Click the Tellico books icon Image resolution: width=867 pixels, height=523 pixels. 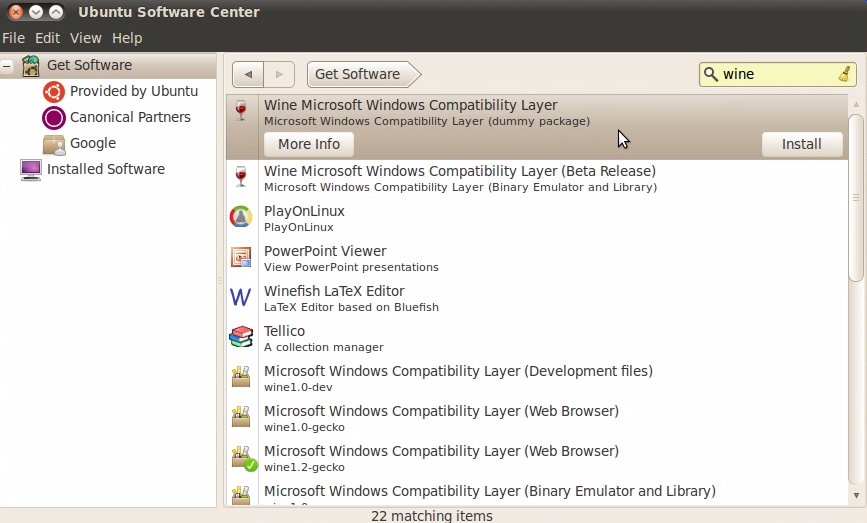(241, 337)
